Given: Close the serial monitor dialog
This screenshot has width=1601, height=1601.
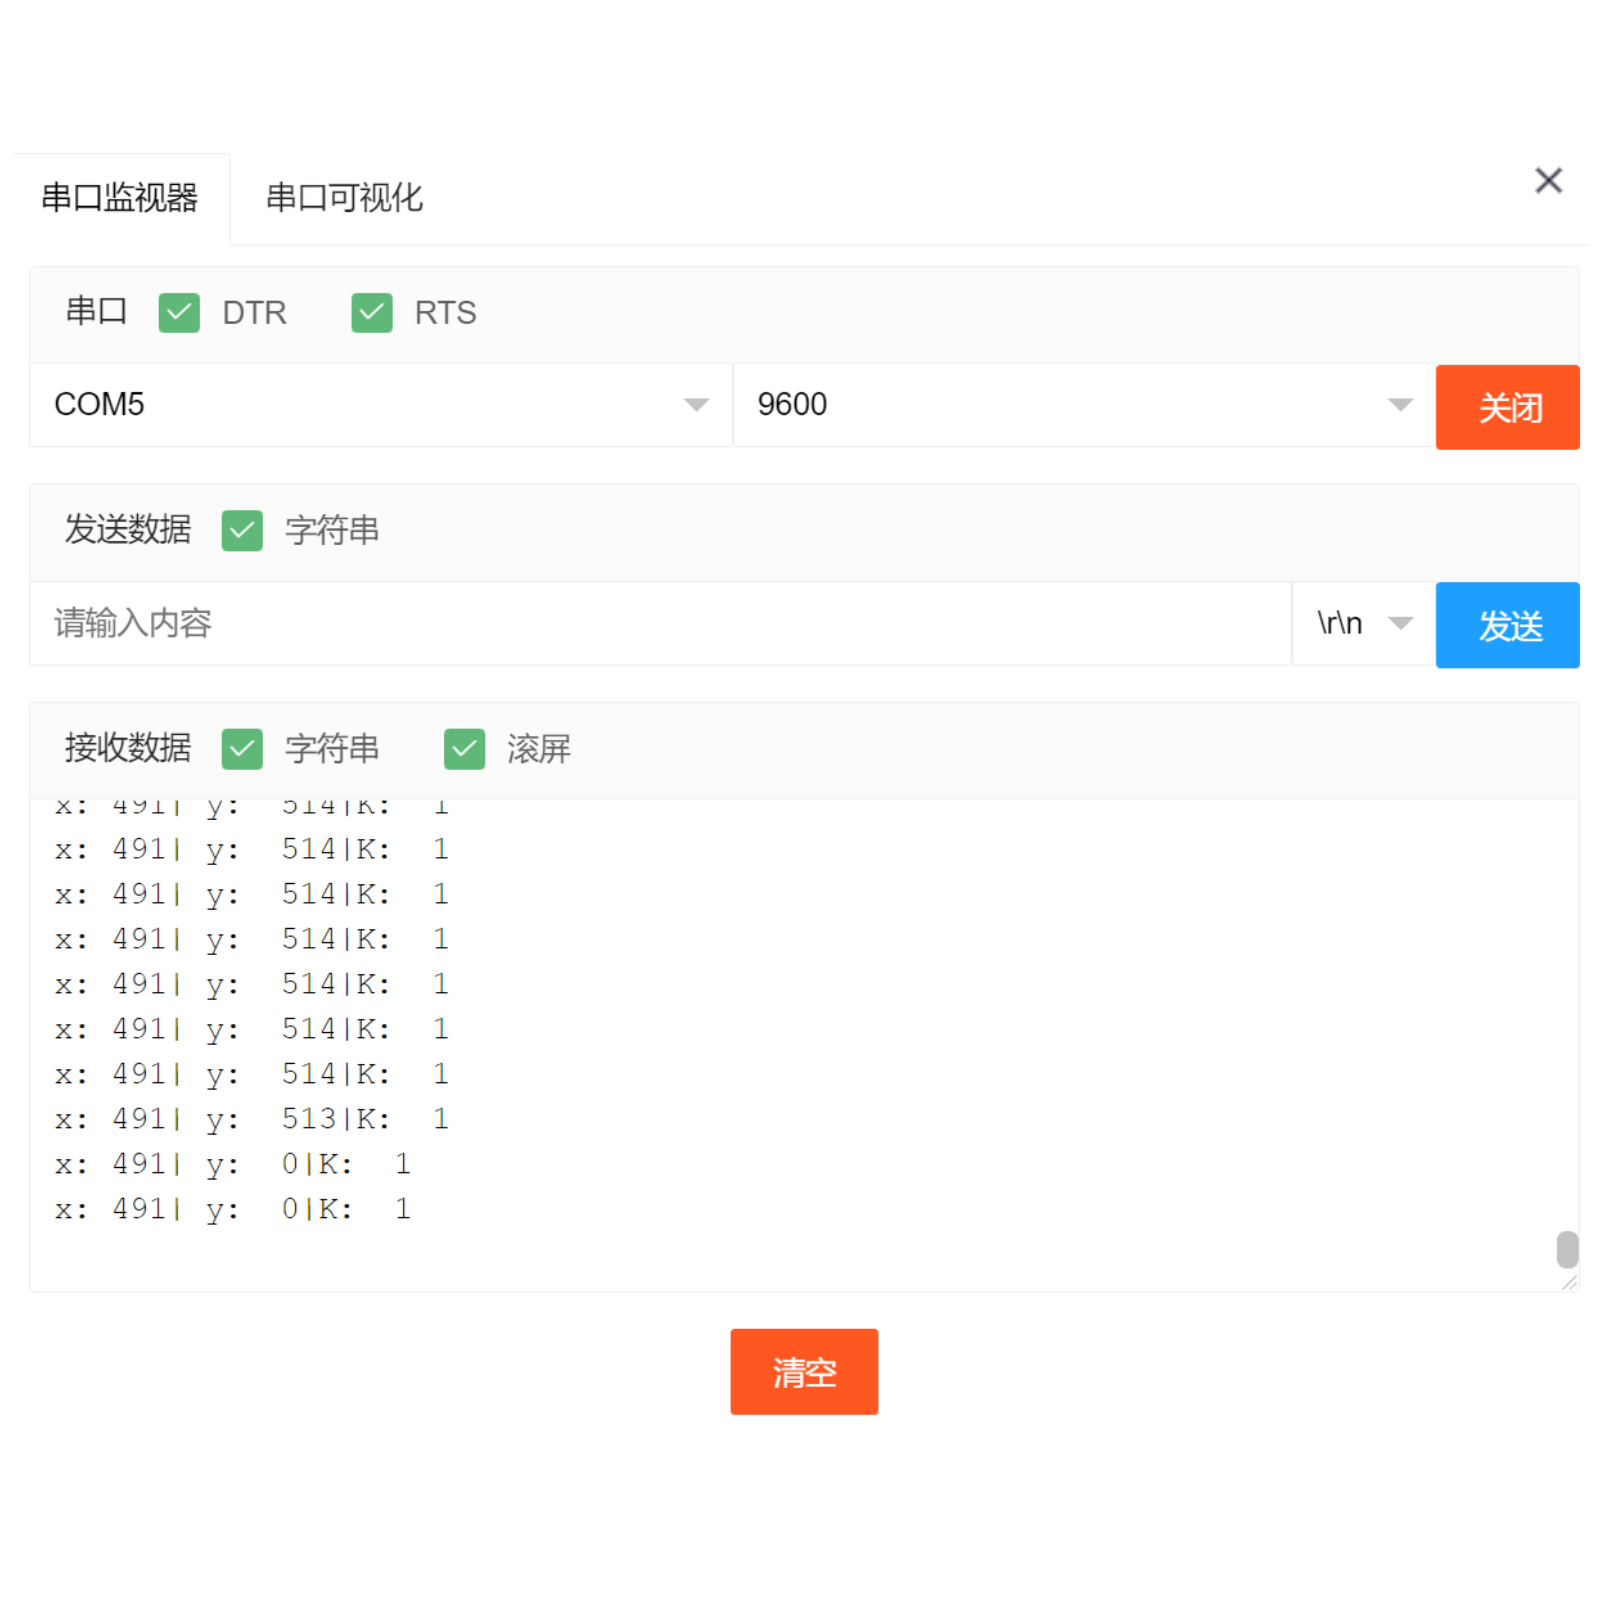Looking at the screenshot, I should click(1547, 181).
